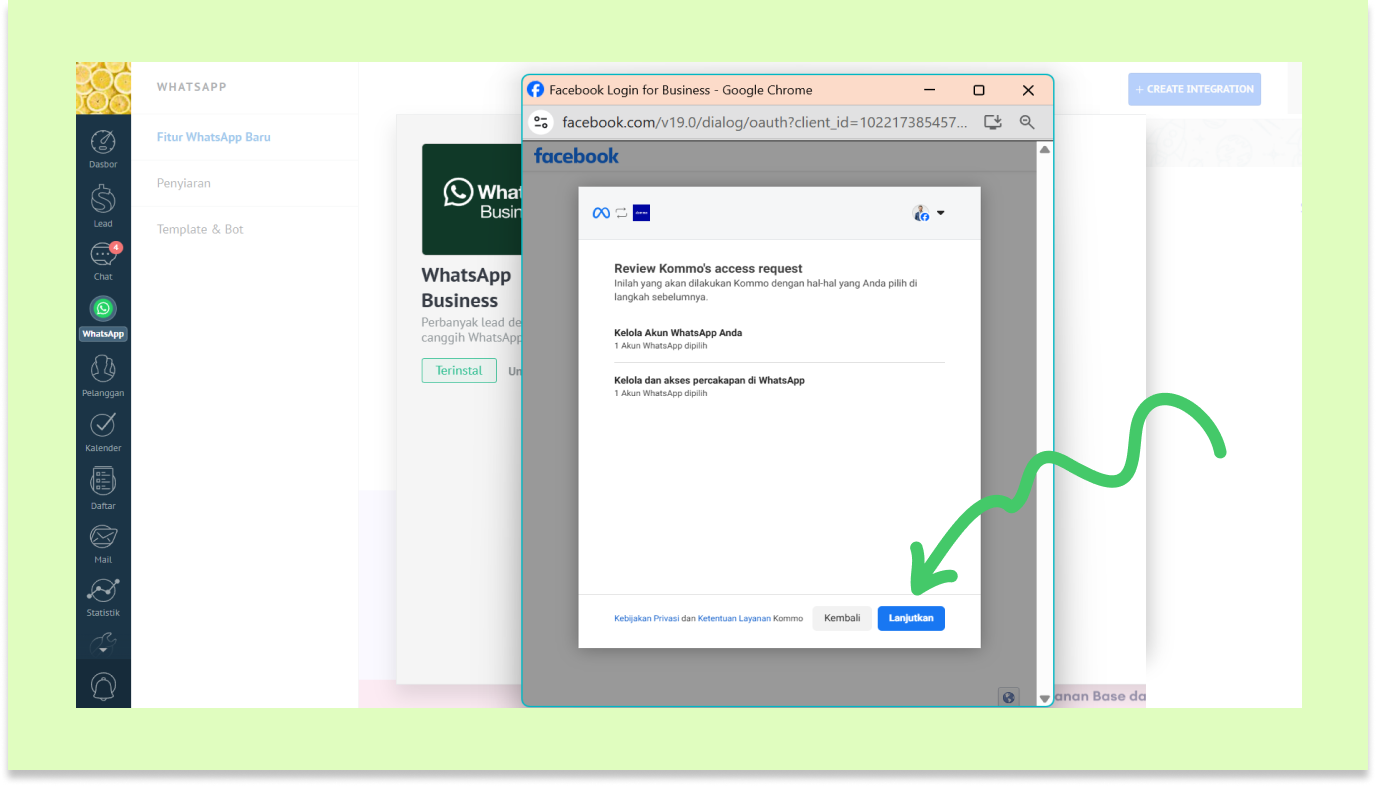Click the lemon account avatar

103,88
